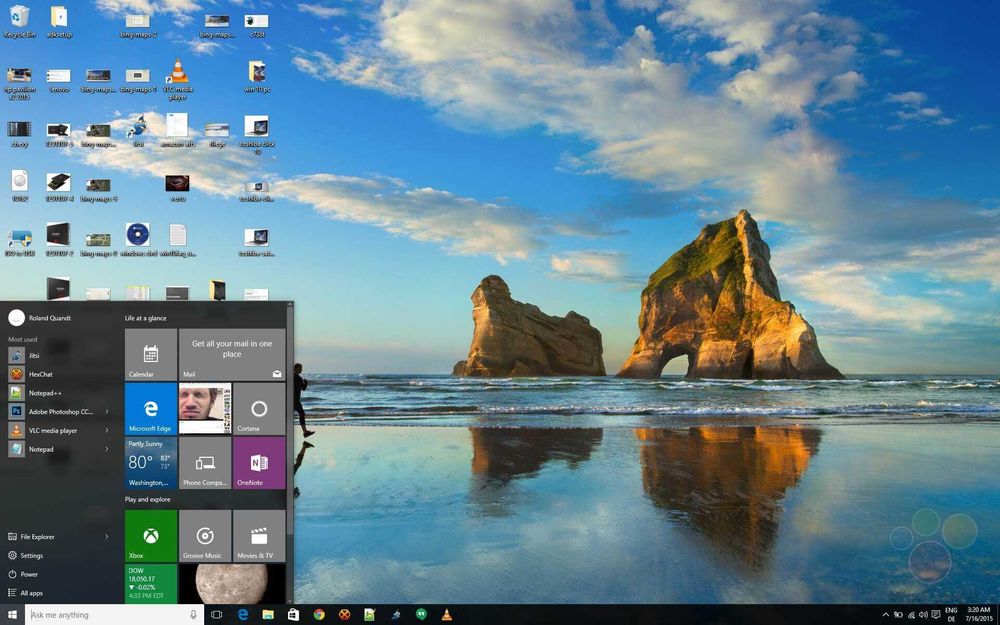Open the battery status tray icon
Screen dimensions: 1000x625
coord(898,615)
